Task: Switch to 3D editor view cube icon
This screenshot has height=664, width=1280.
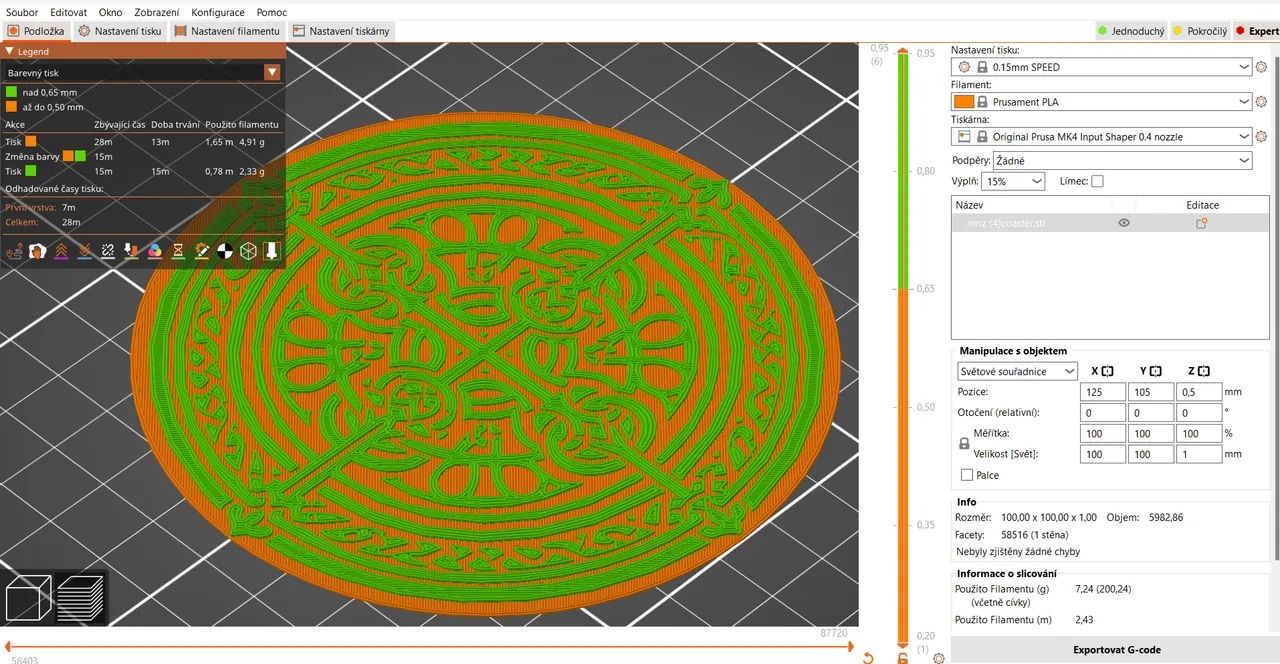Action: tap(28, 597)
